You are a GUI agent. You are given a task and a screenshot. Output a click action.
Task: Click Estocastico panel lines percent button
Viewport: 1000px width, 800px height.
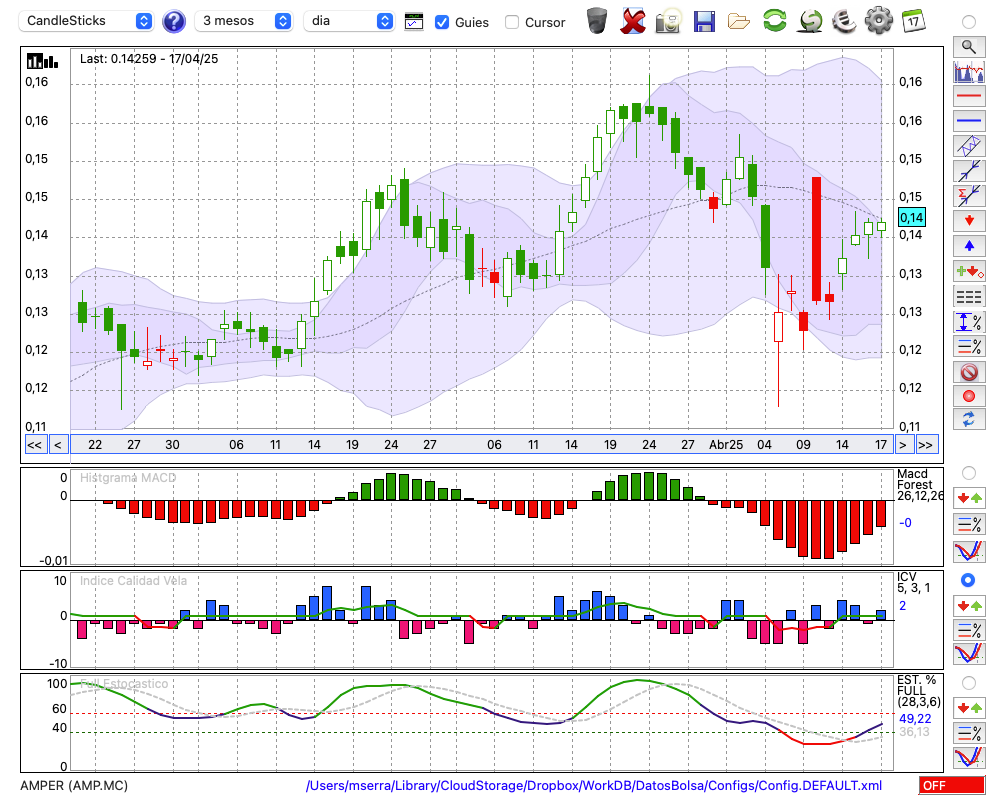point(969,733)
